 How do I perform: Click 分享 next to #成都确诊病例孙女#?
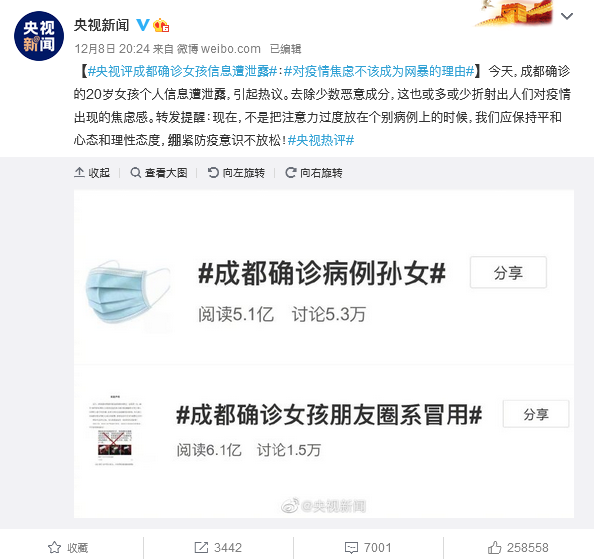508,272
